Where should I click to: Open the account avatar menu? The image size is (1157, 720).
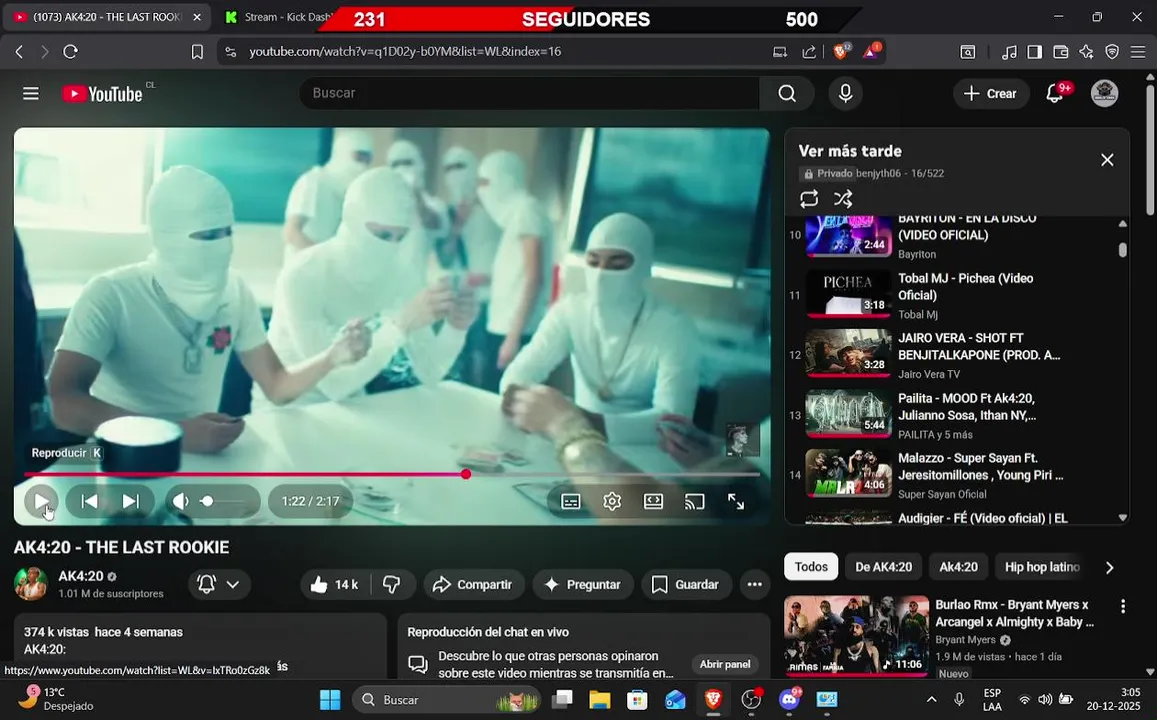(1105, 94)
